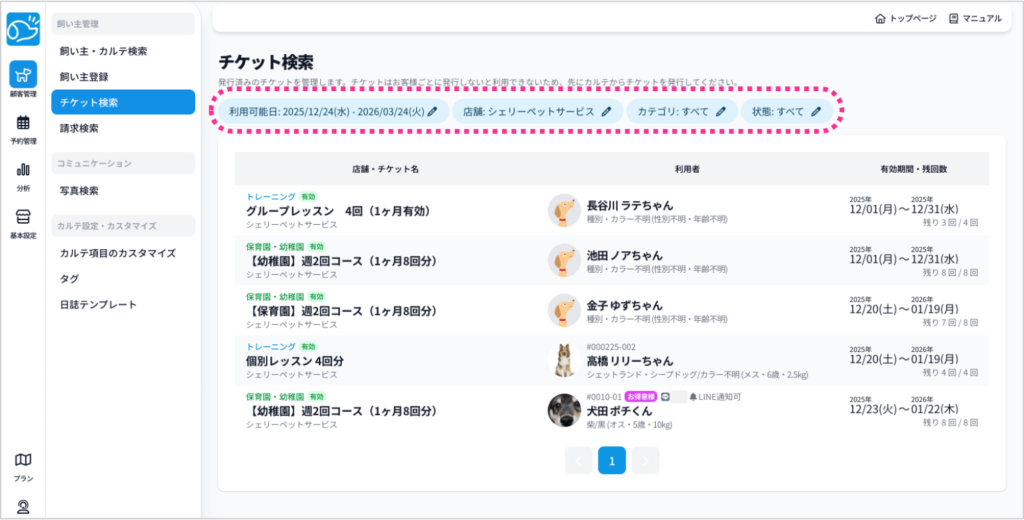Click the next page arrow button
The height and width of the screenshot is (520, 1024).
pyautogui.click(x=646, y=460)
